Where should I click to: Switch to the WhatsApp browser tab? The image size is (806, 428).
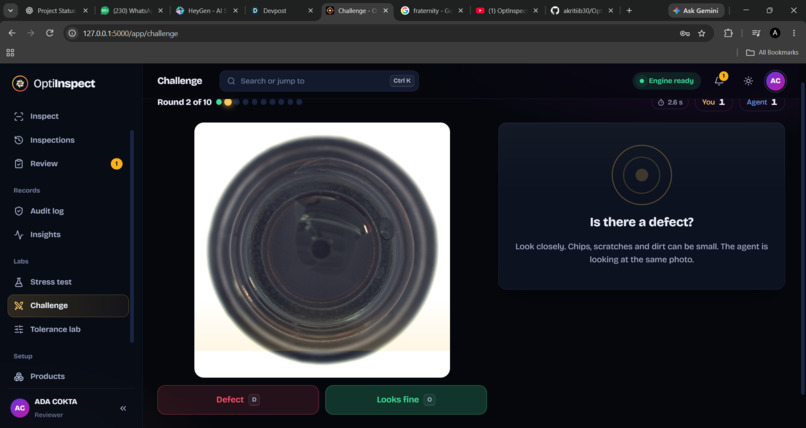point(132,10)
